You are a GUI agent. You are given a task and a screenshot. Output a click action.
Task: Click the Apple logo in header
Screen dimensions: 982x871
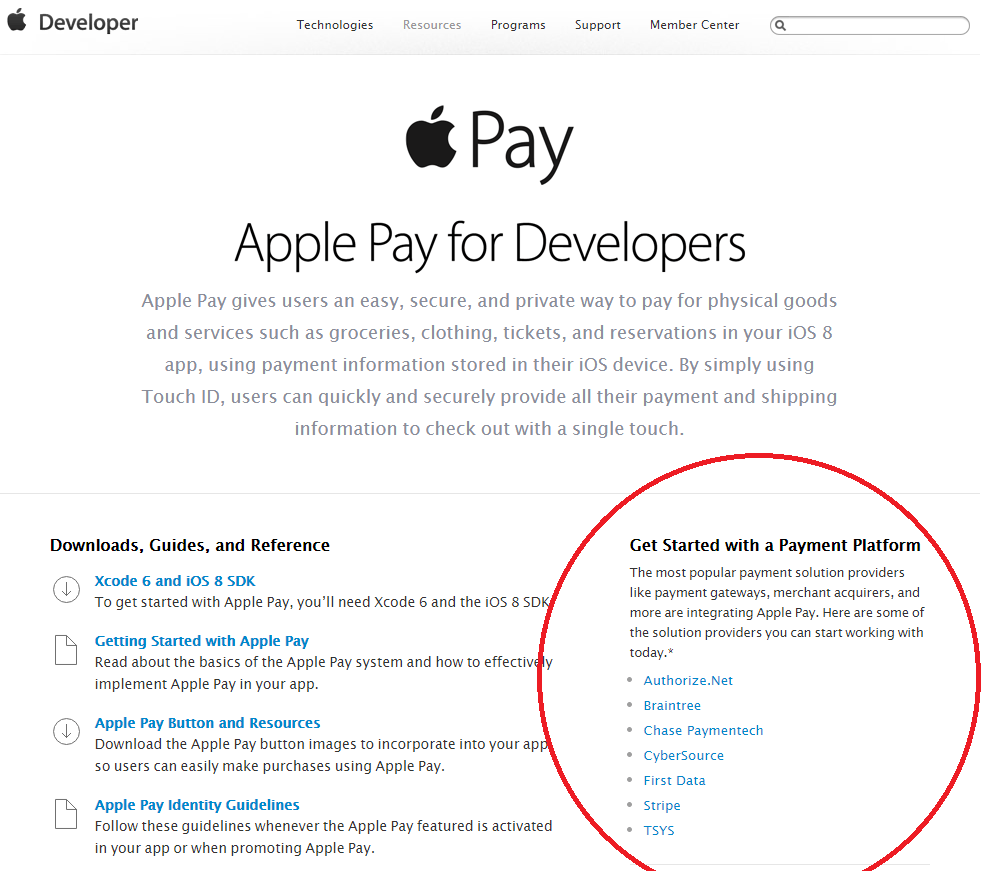17,20
